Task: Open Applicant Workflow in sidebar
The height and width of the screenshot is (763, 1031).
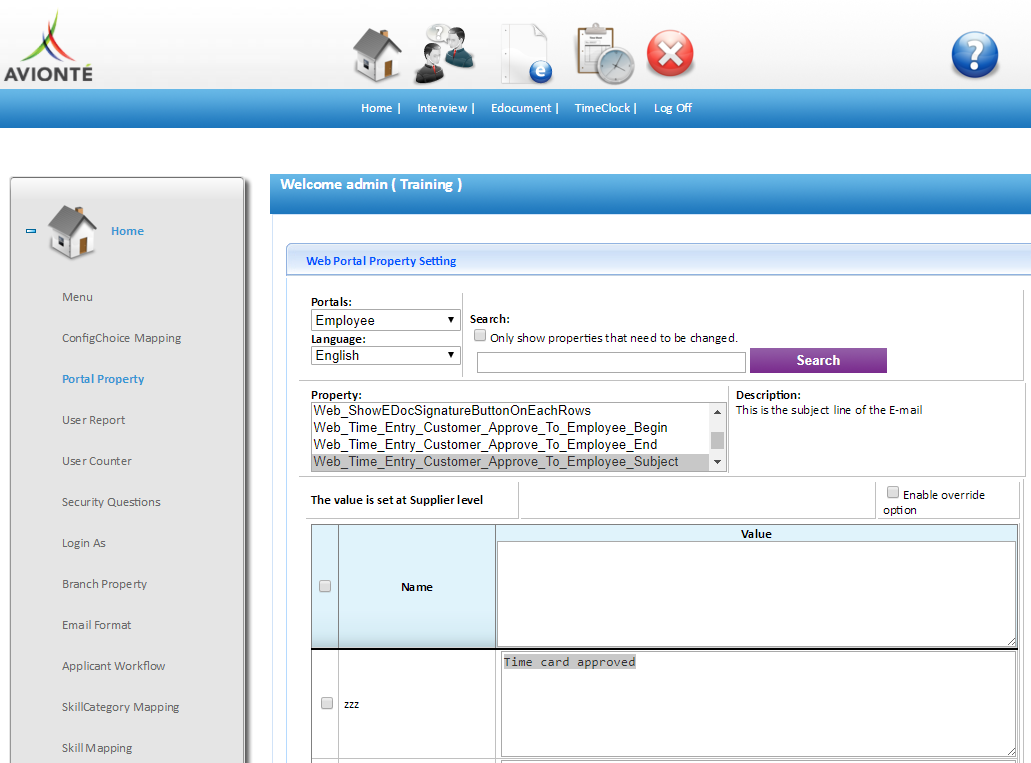Action: (x=114, y=666)
